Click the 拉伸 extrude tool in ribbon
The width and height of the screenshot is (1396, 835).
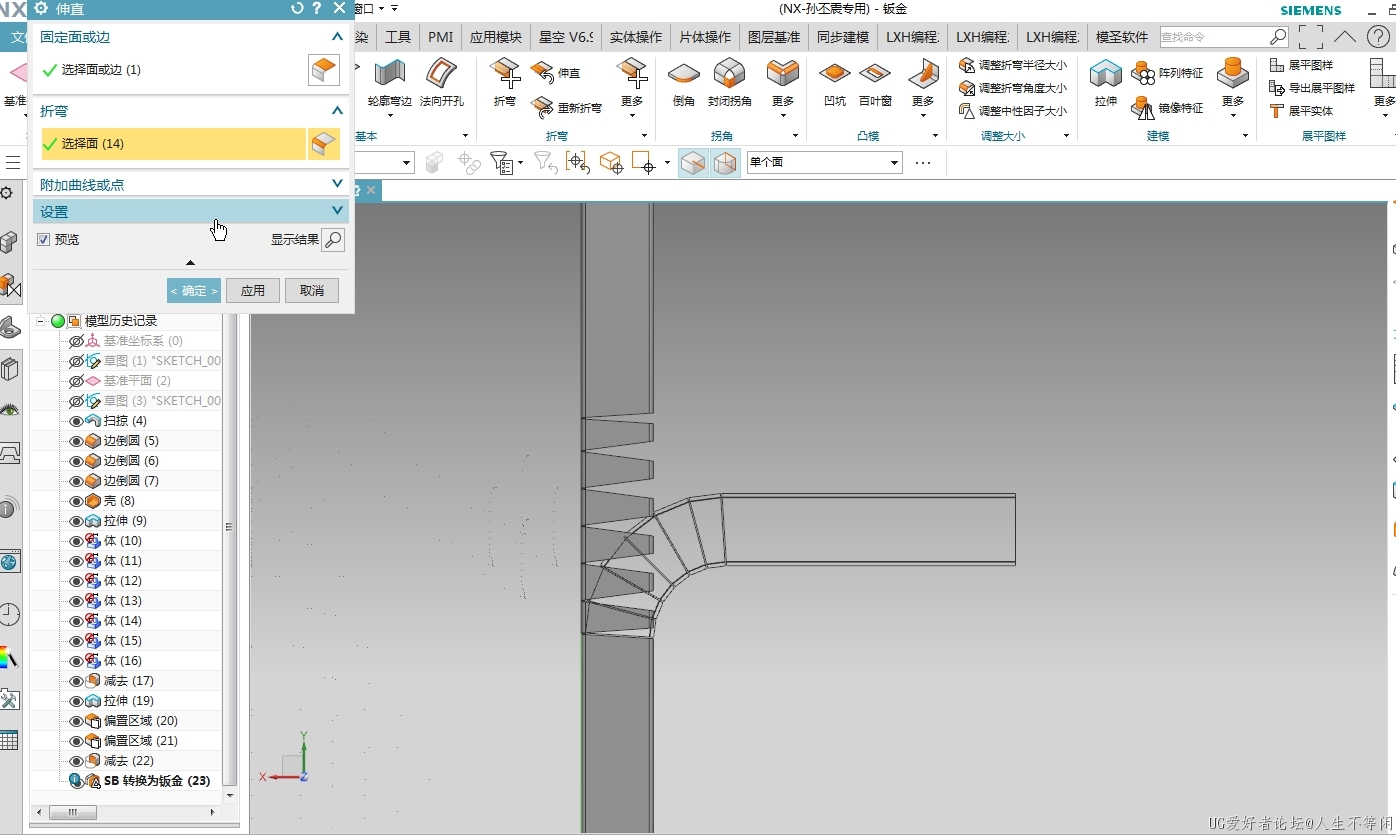click(x=1106, y=83)
